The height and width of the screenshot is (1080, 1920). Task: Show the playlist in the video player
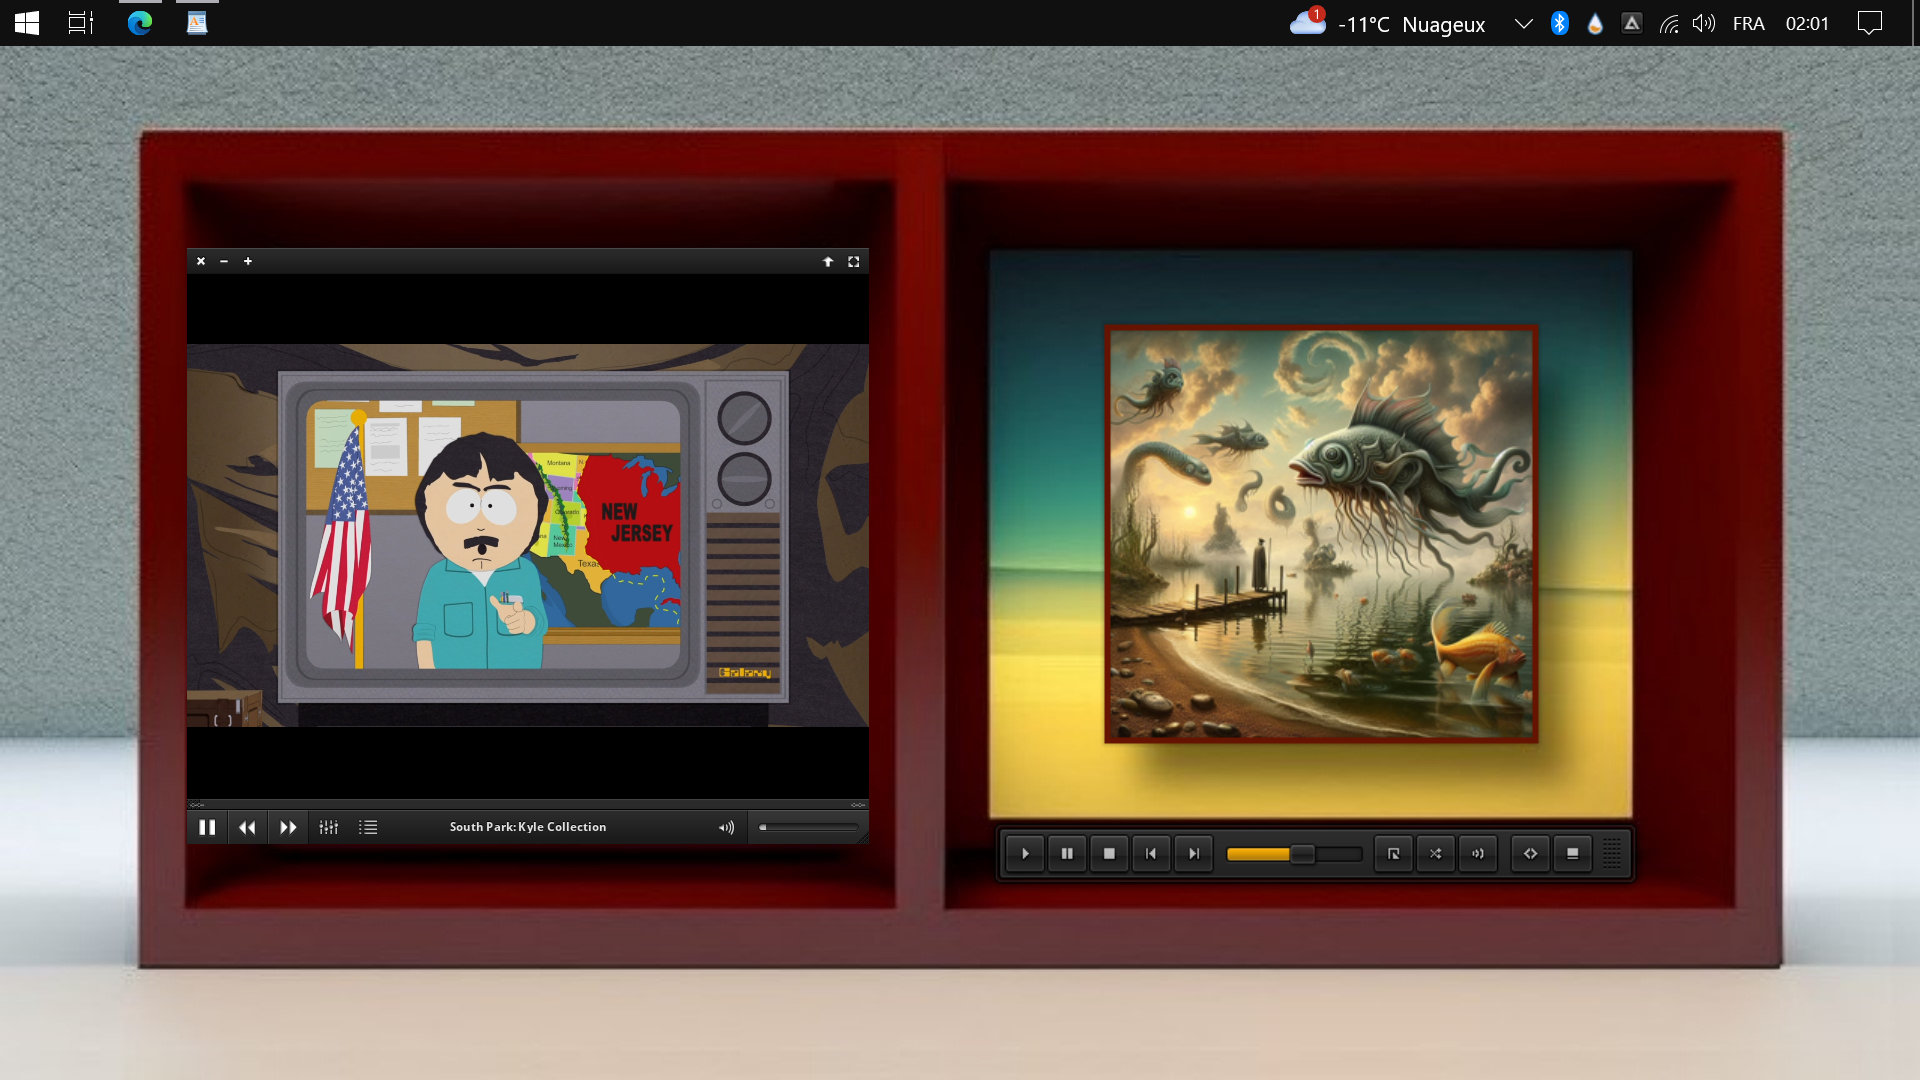click(368, 827)
